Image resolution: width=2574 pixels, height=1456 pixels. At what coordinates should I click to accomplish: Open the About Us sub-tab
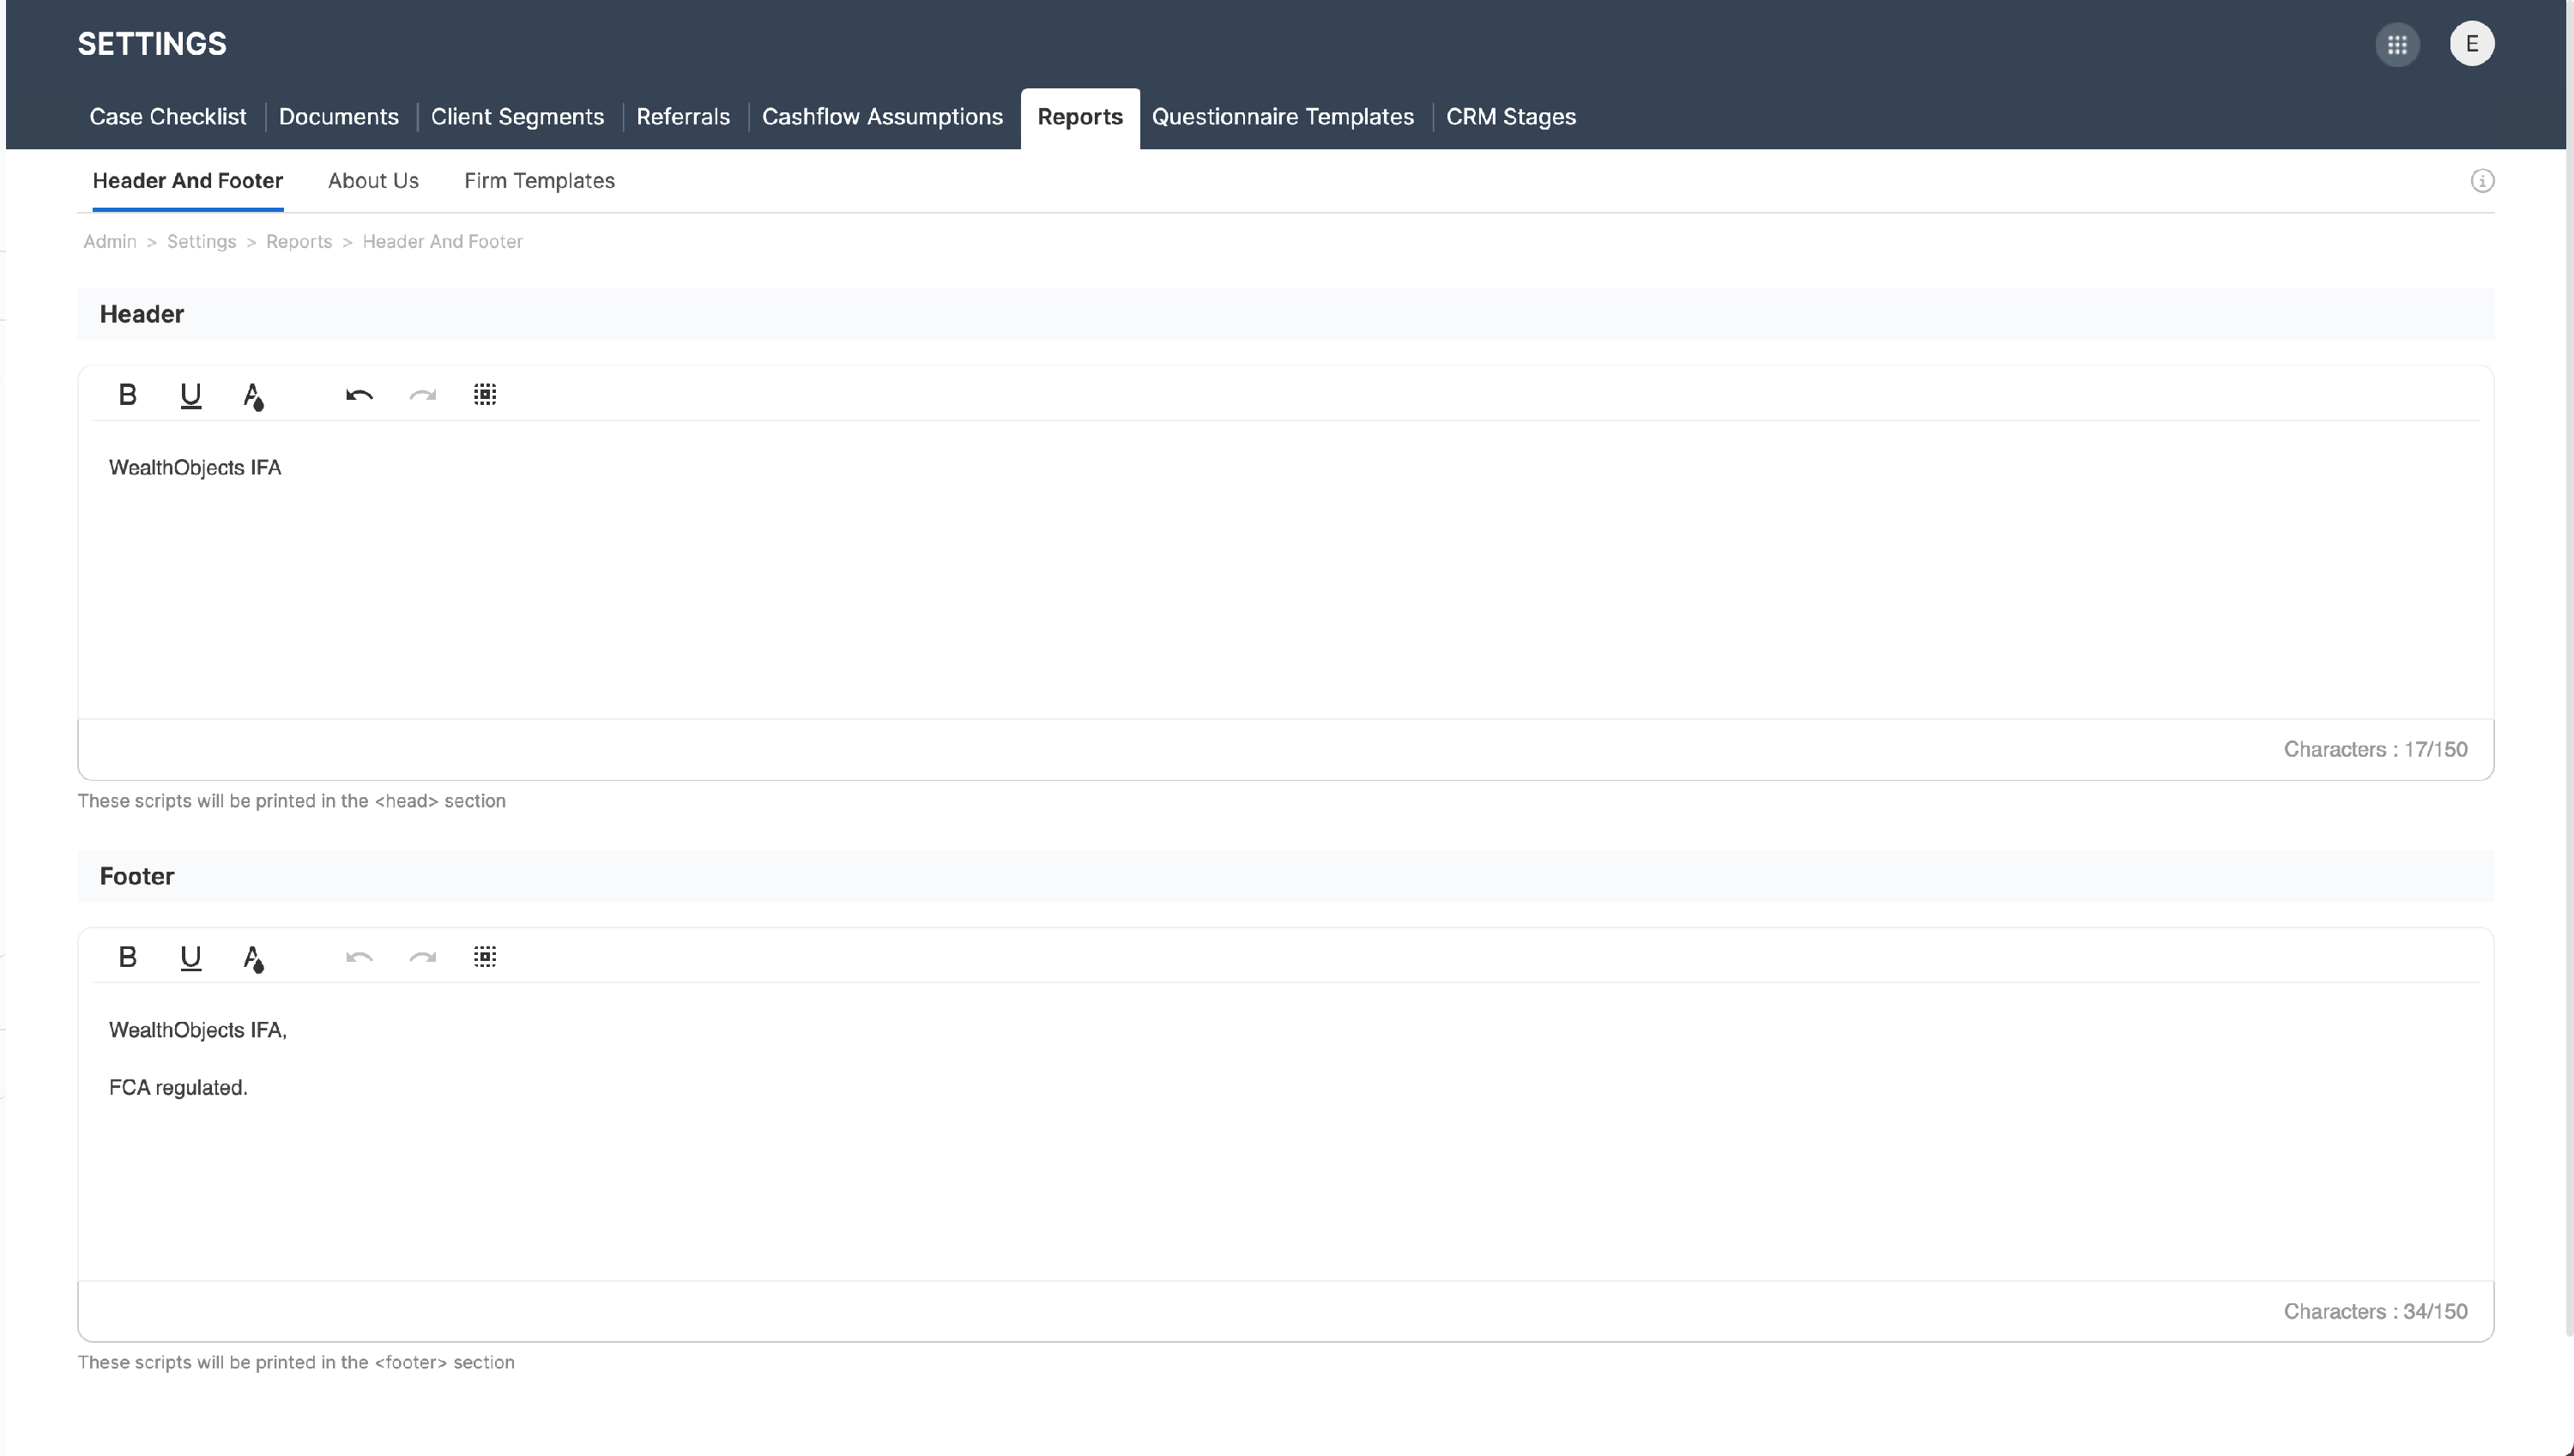point(373,181)
